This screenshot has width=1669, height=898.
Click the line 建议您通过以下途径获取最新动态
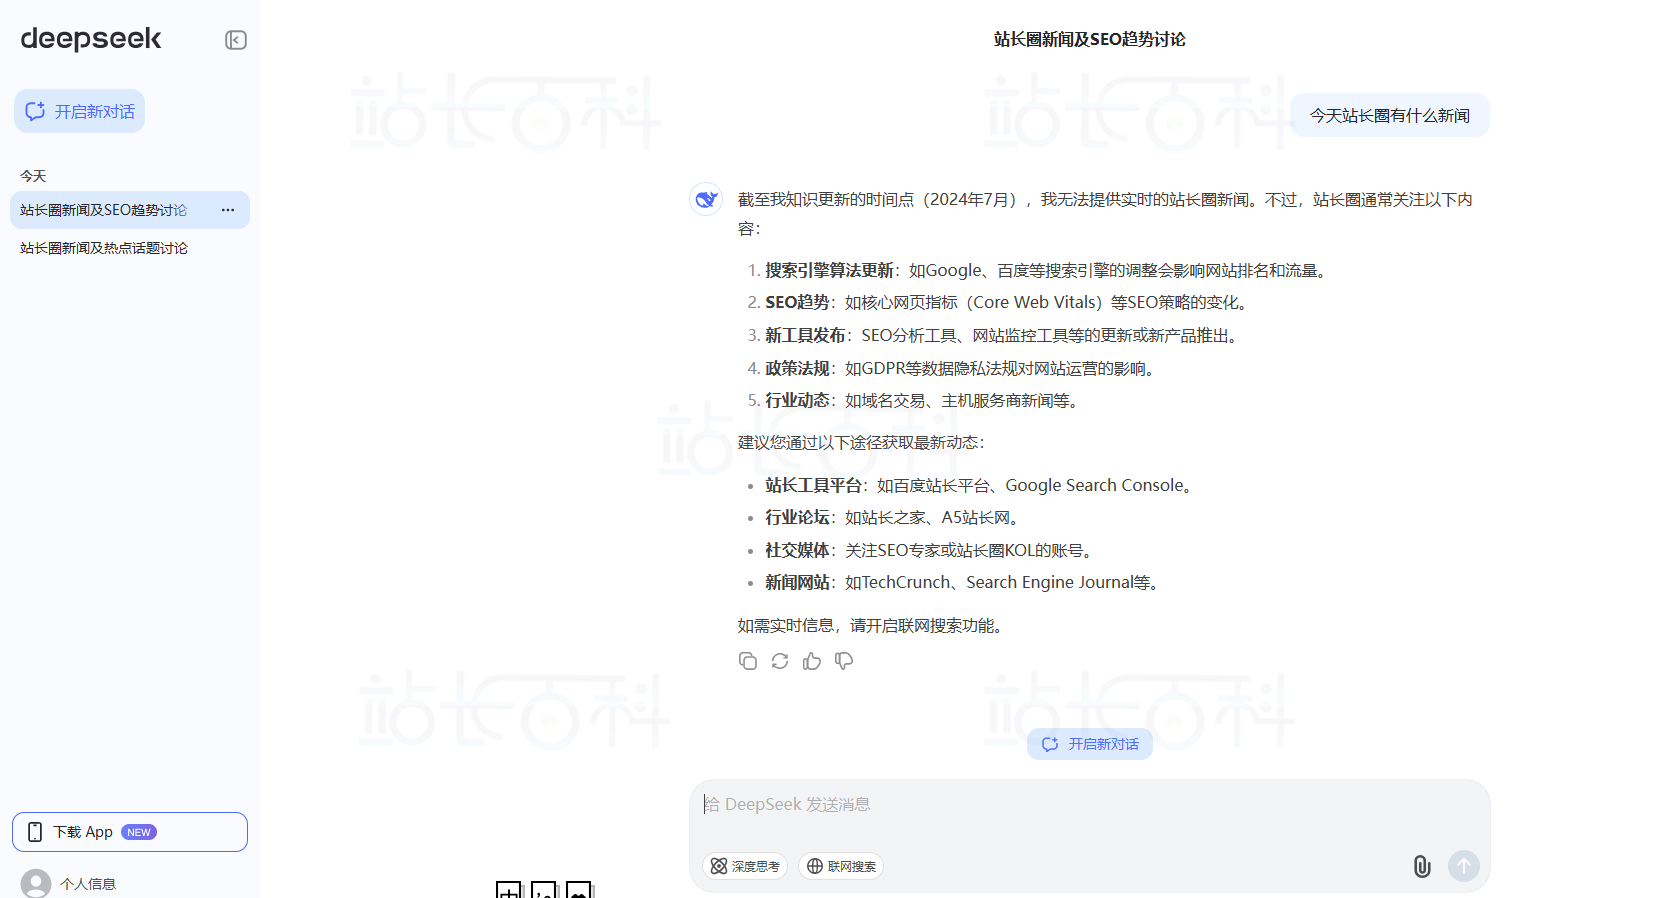[x=862, y=443]
